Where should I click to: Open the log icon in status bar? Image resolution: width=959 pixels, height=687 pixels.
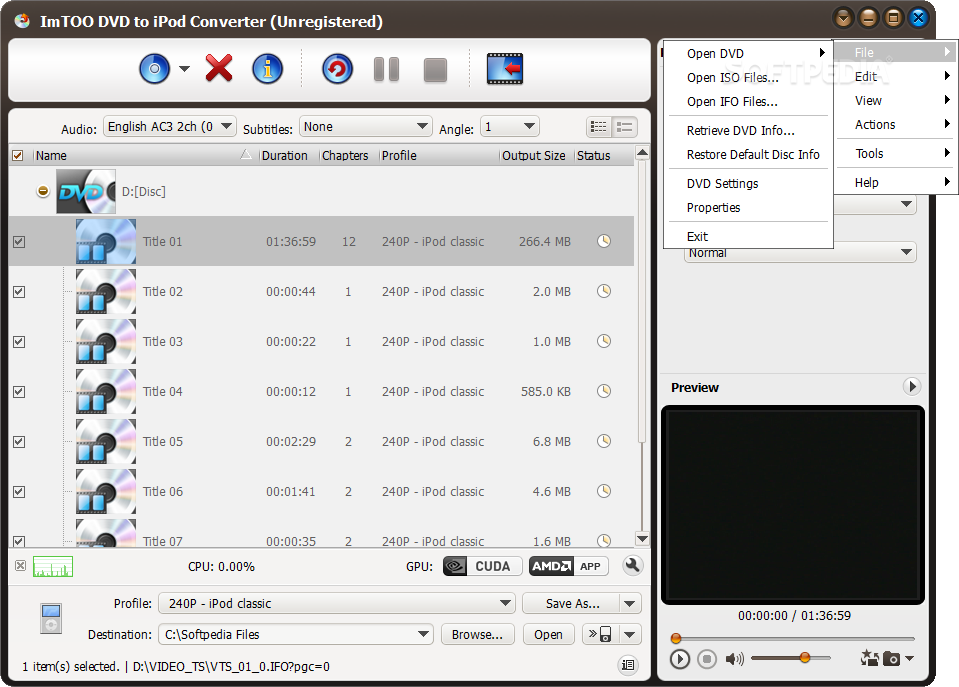[x=628, y=665]
